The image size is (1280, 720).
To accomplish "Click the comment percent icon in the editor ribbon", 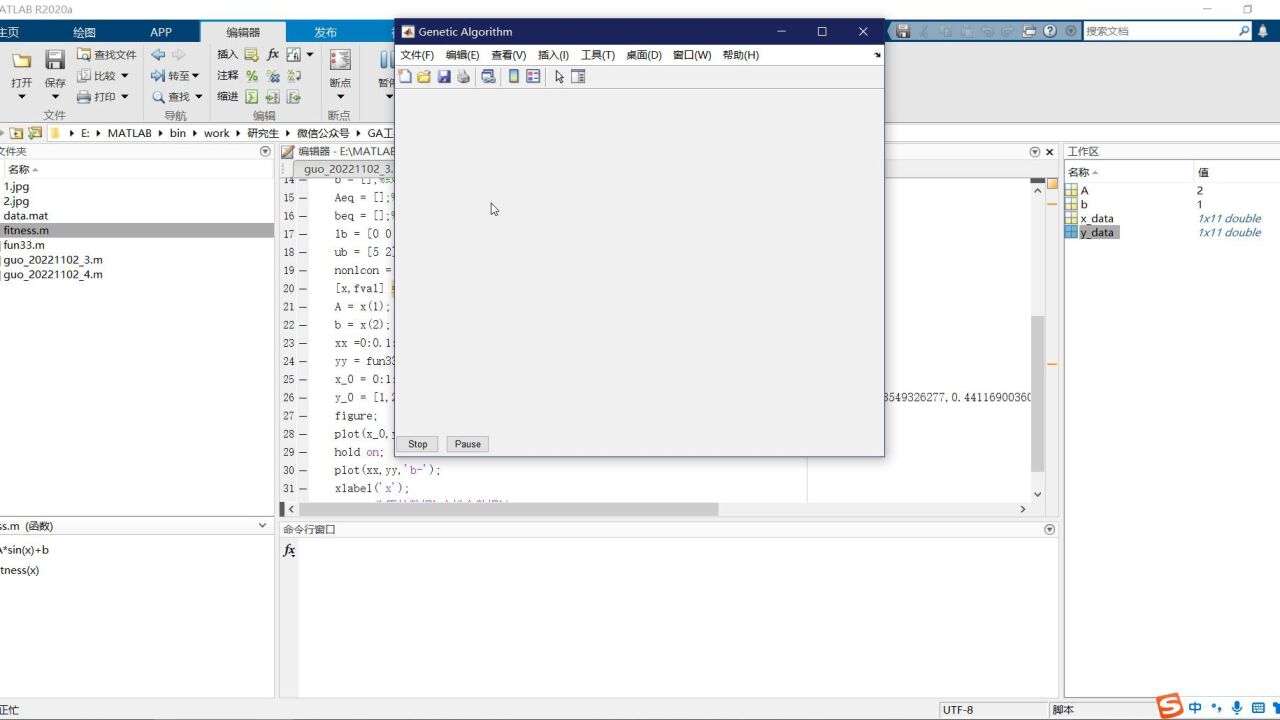I will (x=252, y=76).
